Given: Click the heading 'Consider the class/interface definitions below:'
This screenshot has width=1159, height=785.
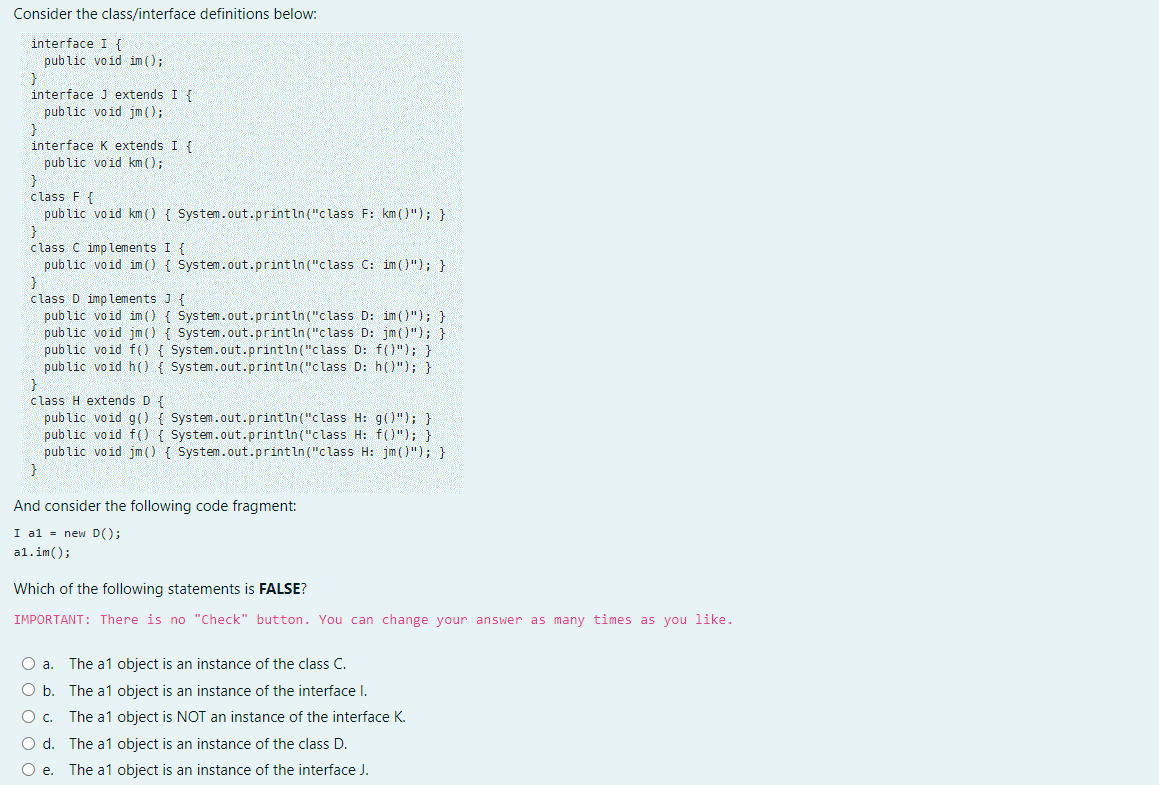Looking at the screenshot, I should pyautogui.click(x=165, y=13).
